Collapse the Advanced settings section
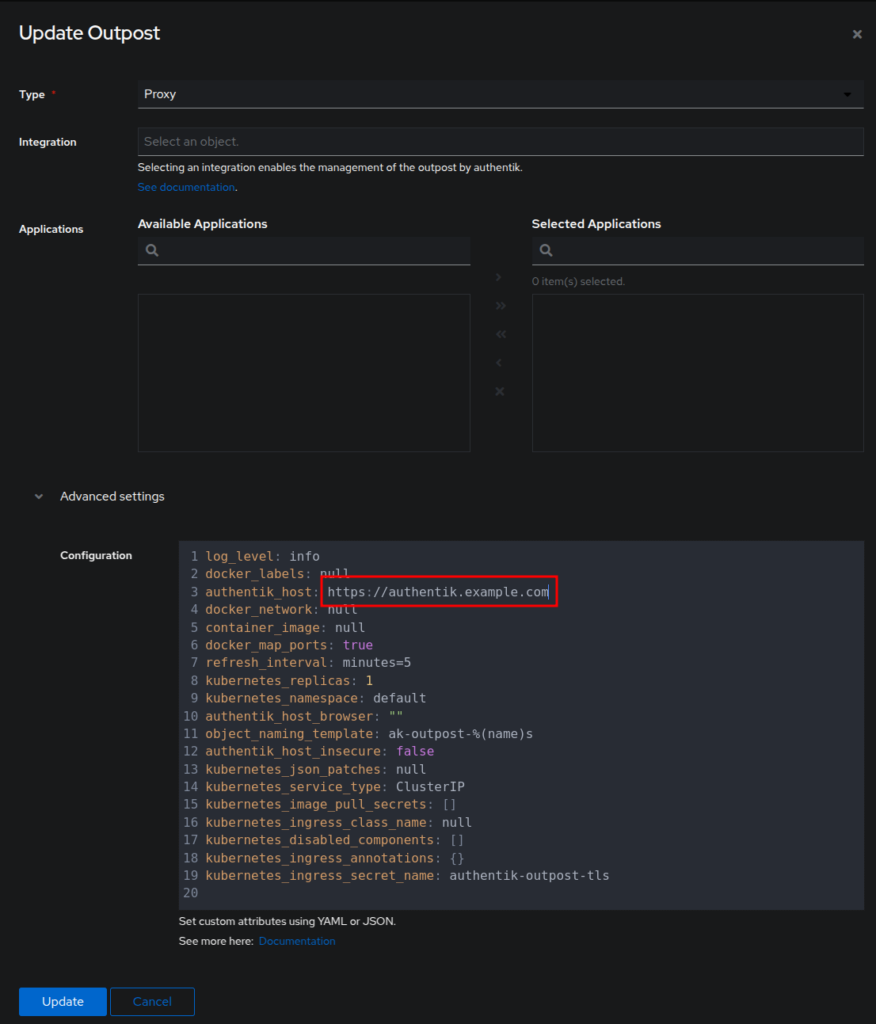Image resolution: width=876 pixels, height=1024 pixels. pyautogui.click(x=39, y=496)
